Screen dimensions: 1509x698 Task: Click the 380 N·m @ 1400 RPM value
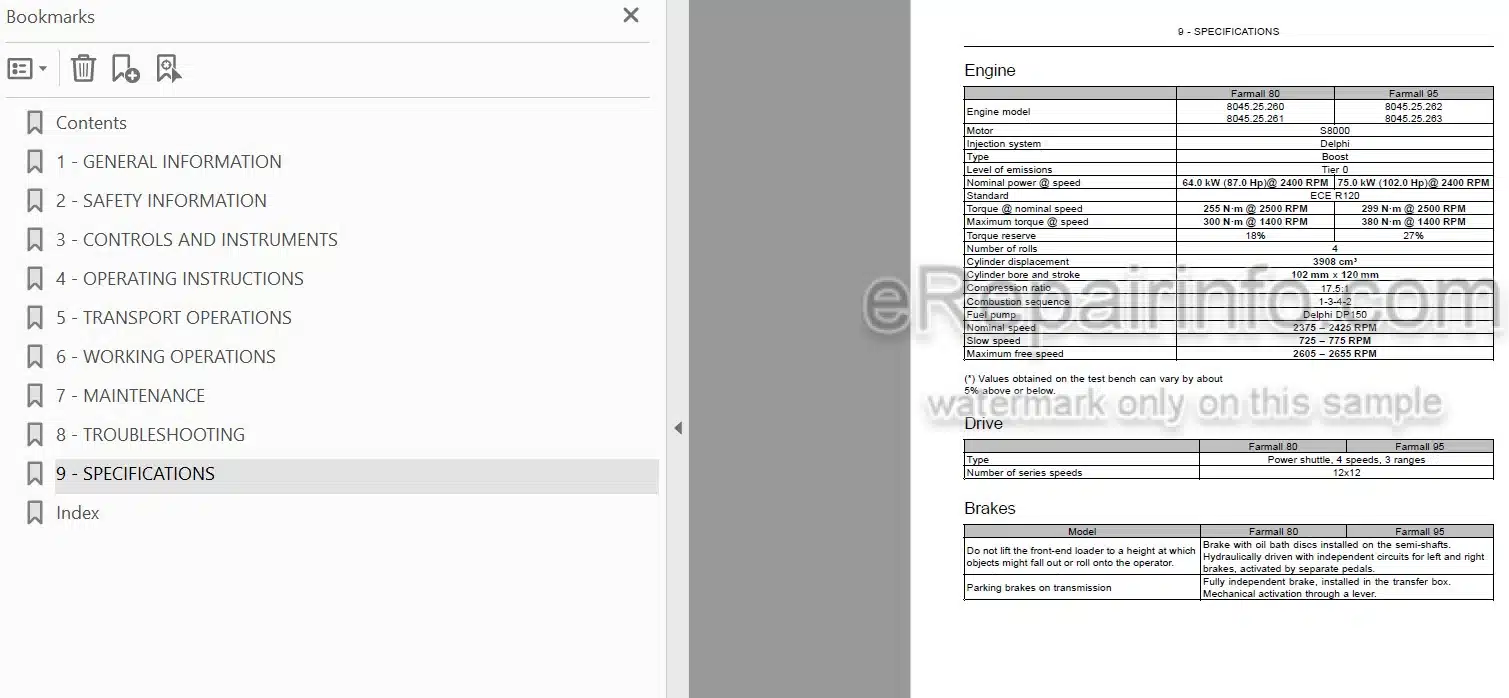coord(1413,222)
